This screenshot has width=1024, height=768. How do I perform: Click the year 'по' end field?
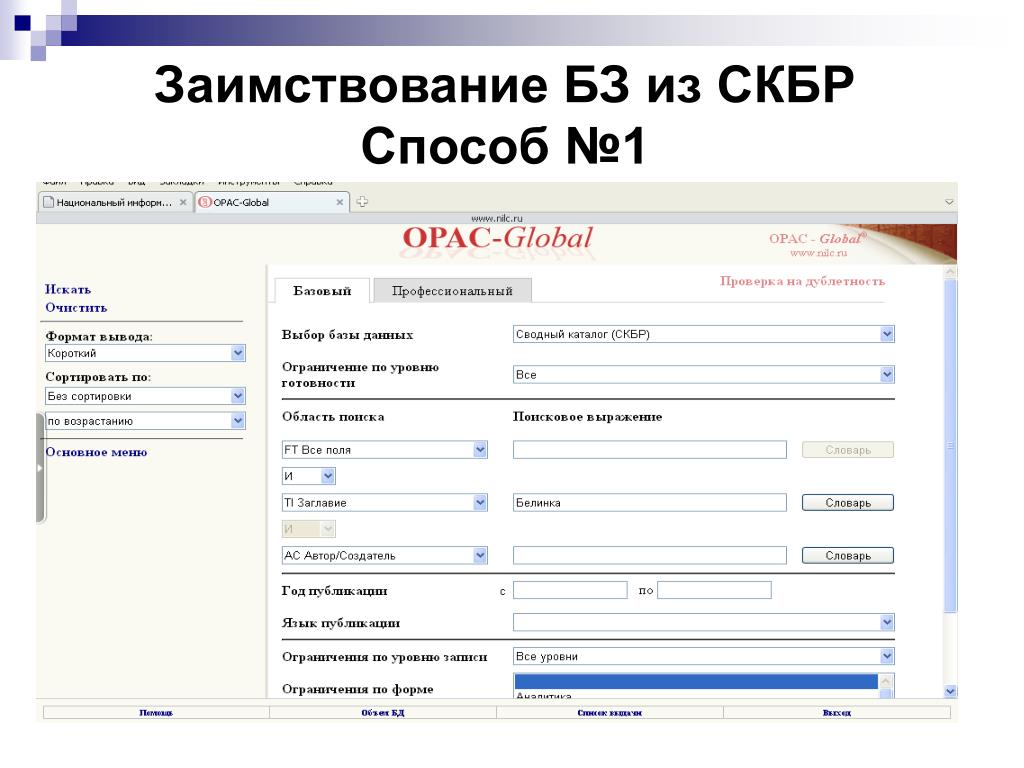(x=714, y=590)
